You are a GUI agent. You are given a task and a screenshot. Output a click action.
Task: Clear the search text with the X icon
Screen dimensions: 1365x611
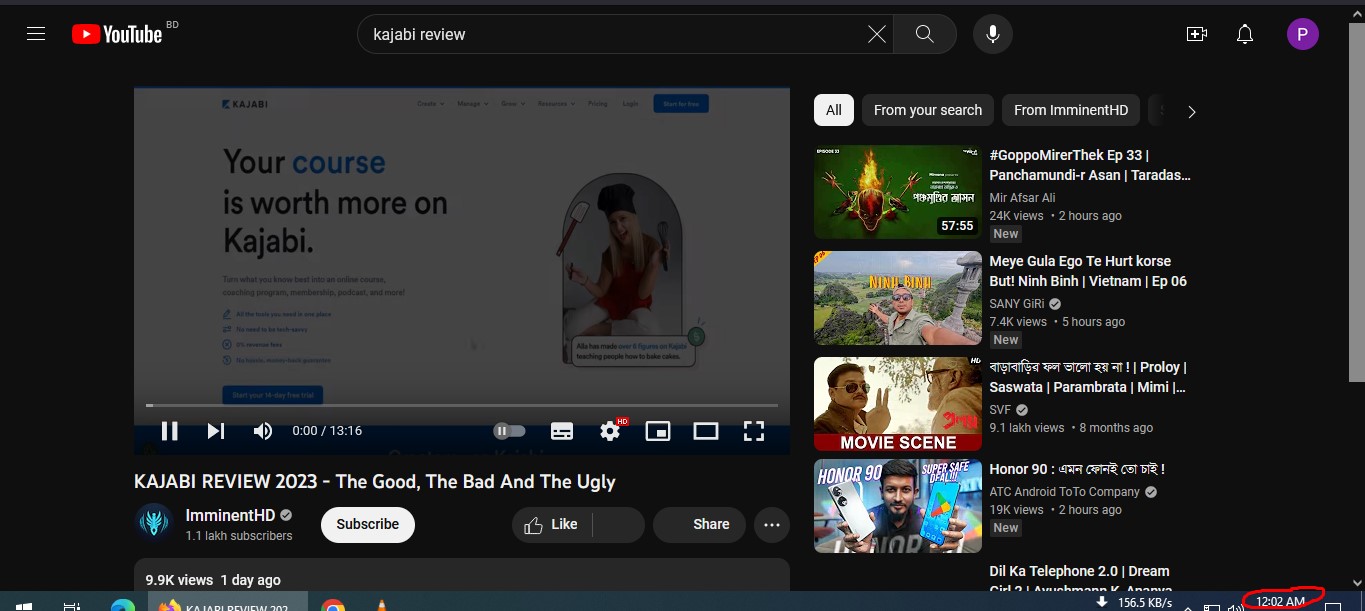[x=876, y=34]
